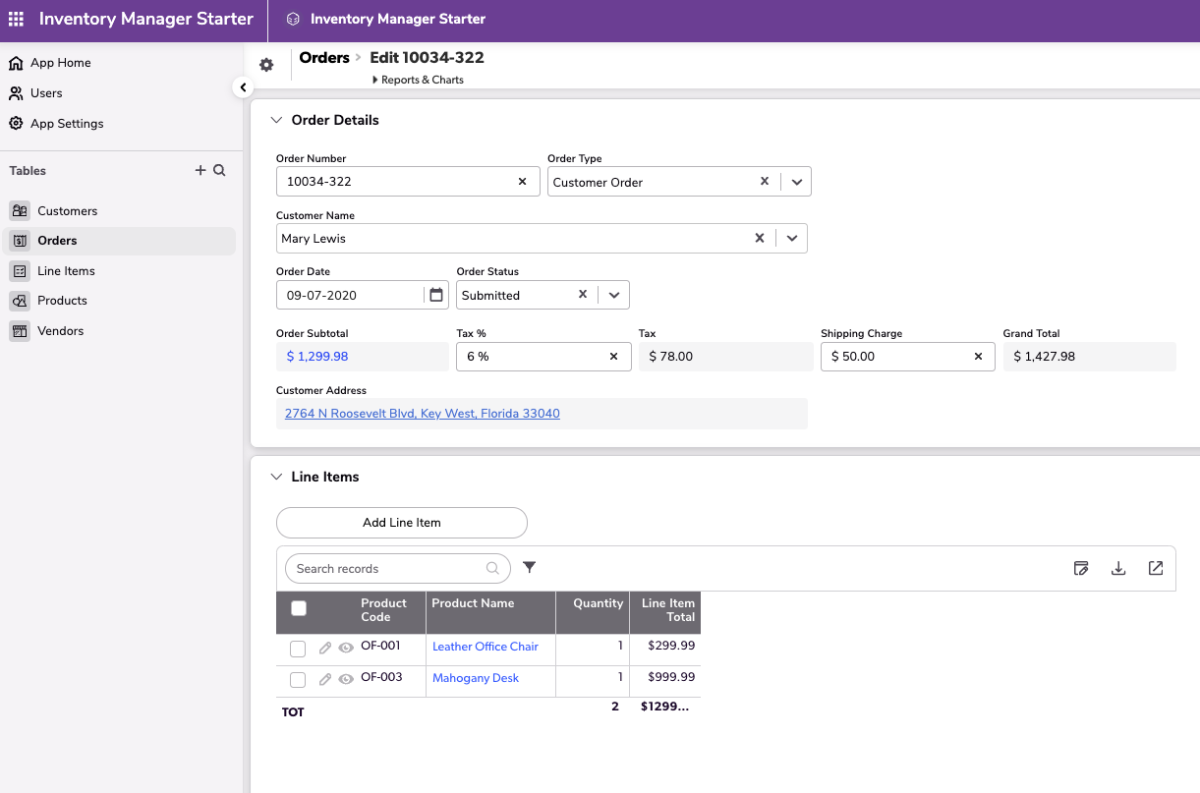Viewport: 1200px width, 793px height.
Task: Select Products table in the sidebar
Action: click(62, 301)
